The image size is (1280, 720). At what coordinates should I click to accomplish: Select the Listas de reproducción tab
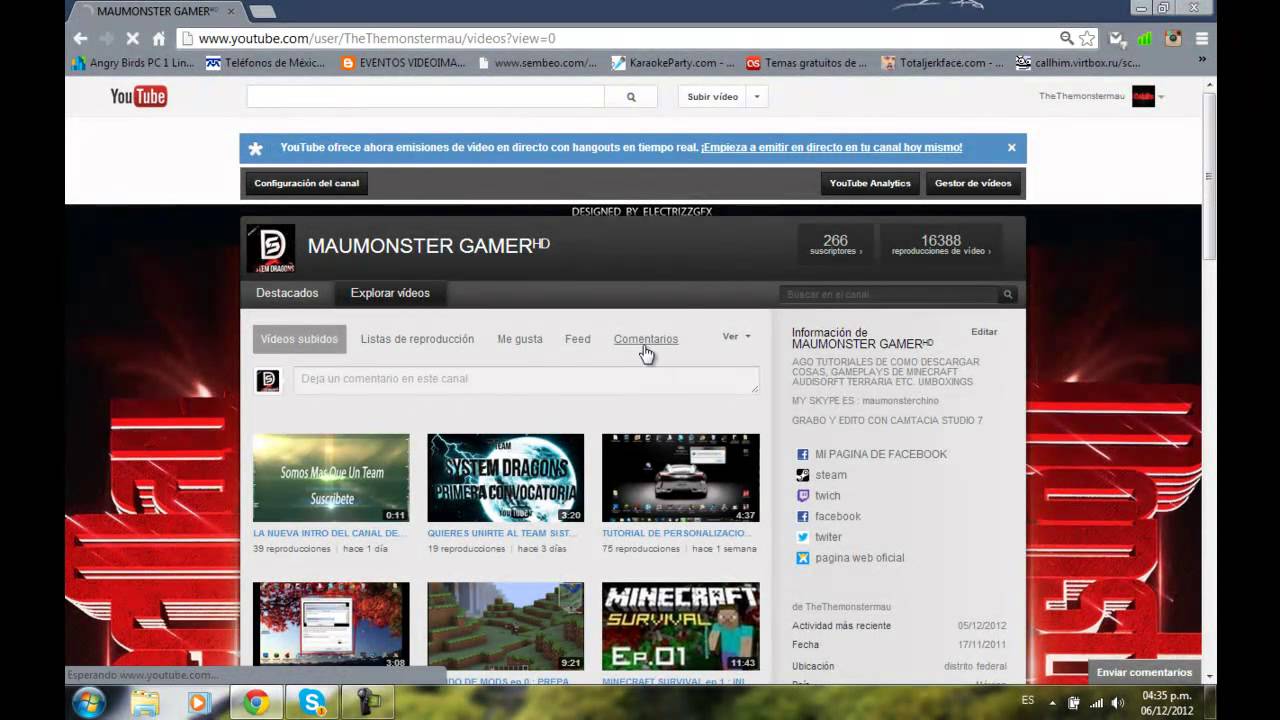(417, 339)
